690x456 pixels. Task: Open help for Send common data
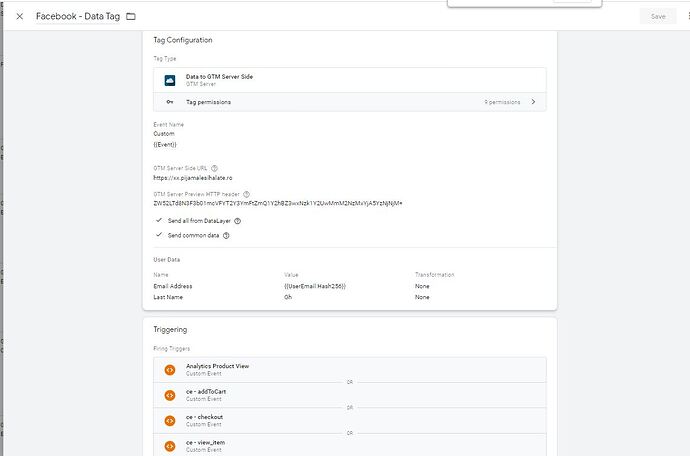pyautogui.click(x=226, y=235)
